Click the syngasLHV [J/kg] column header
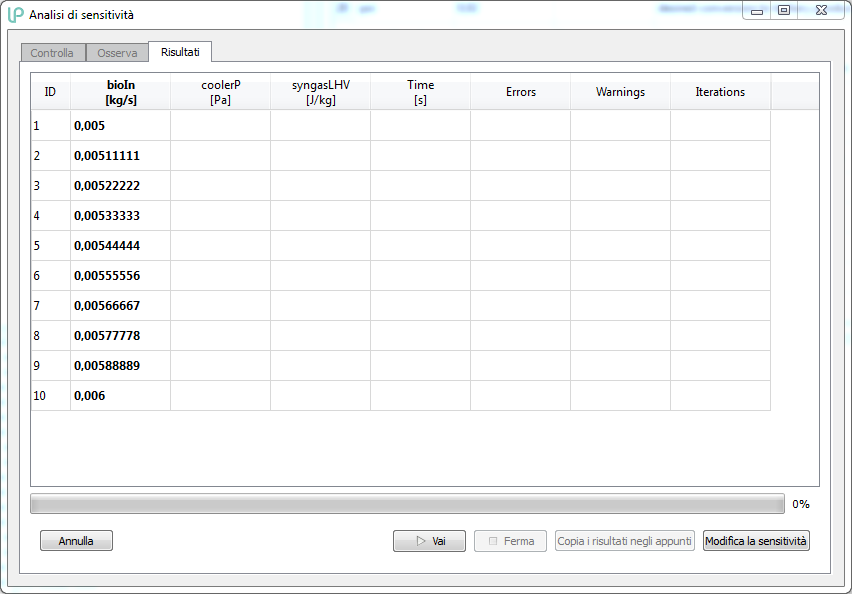The height and width of the screenshot is (594, 852). click(x=320, y=92)
